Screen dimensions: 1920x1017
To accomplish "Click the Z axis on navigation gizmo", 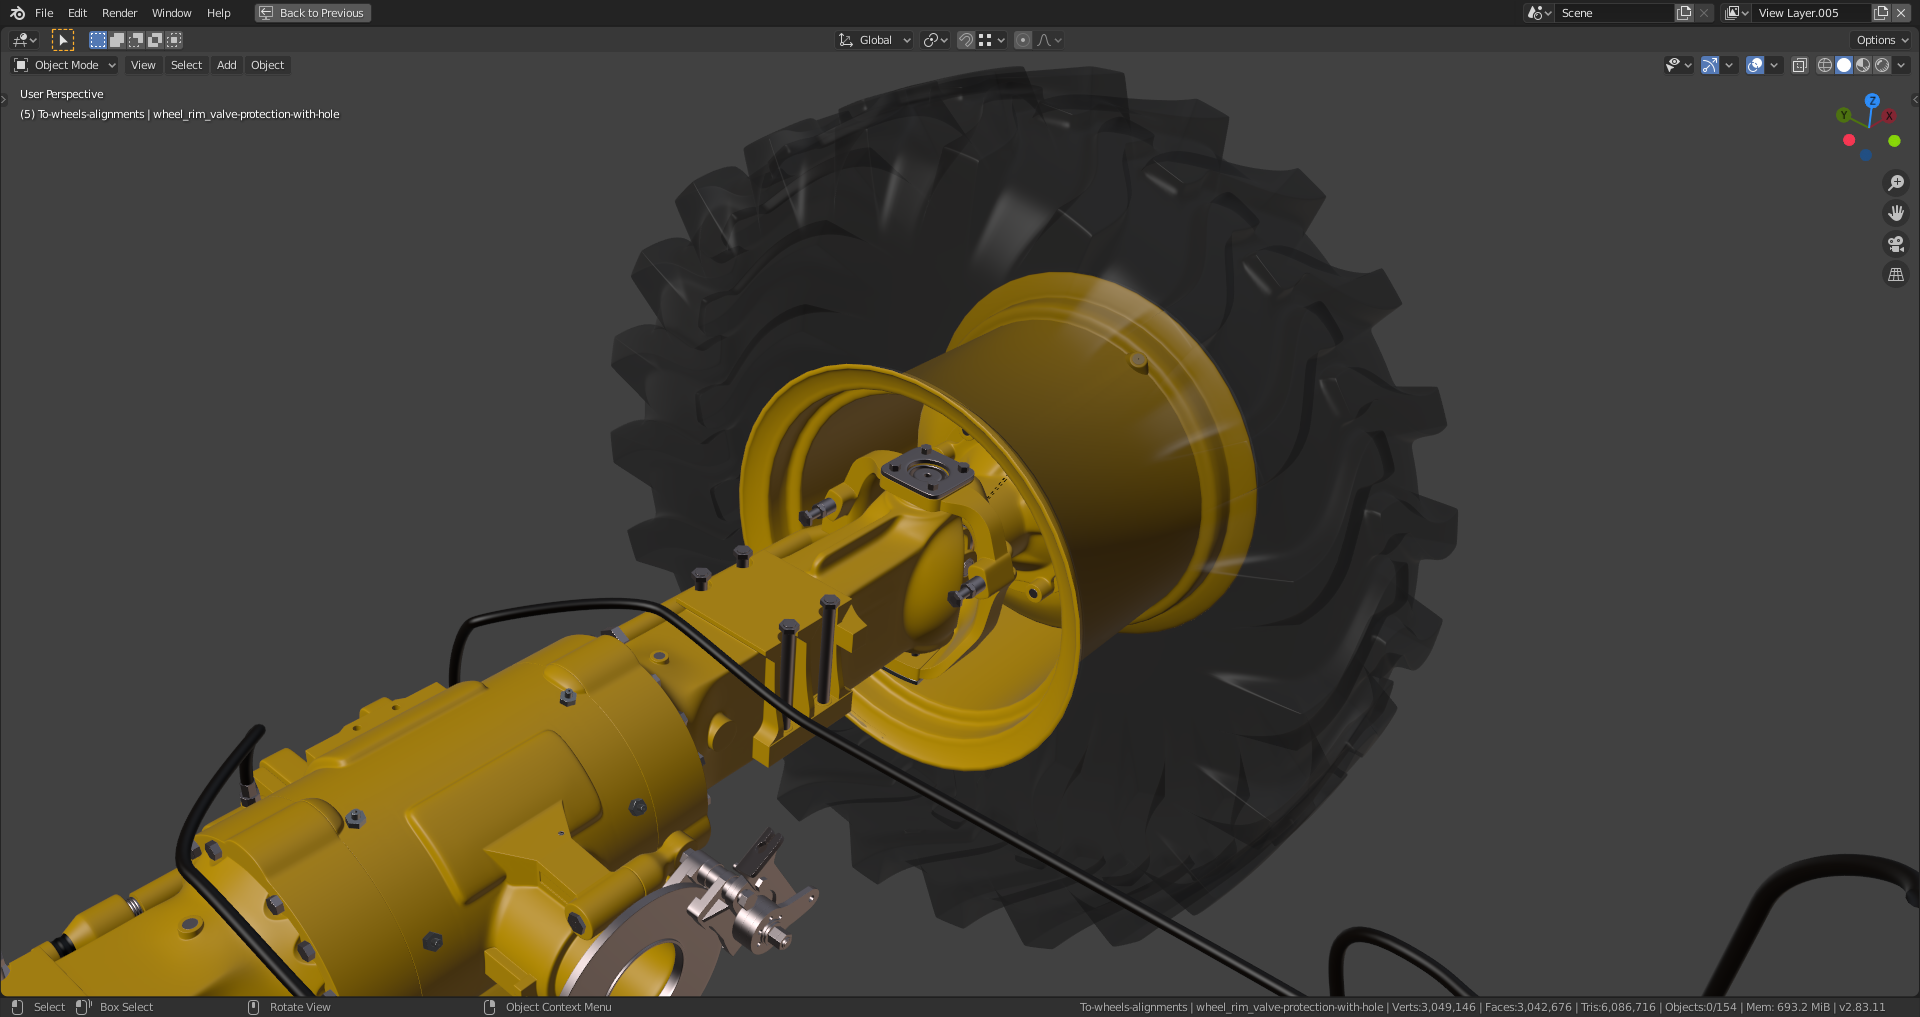I will point(1872,101).
